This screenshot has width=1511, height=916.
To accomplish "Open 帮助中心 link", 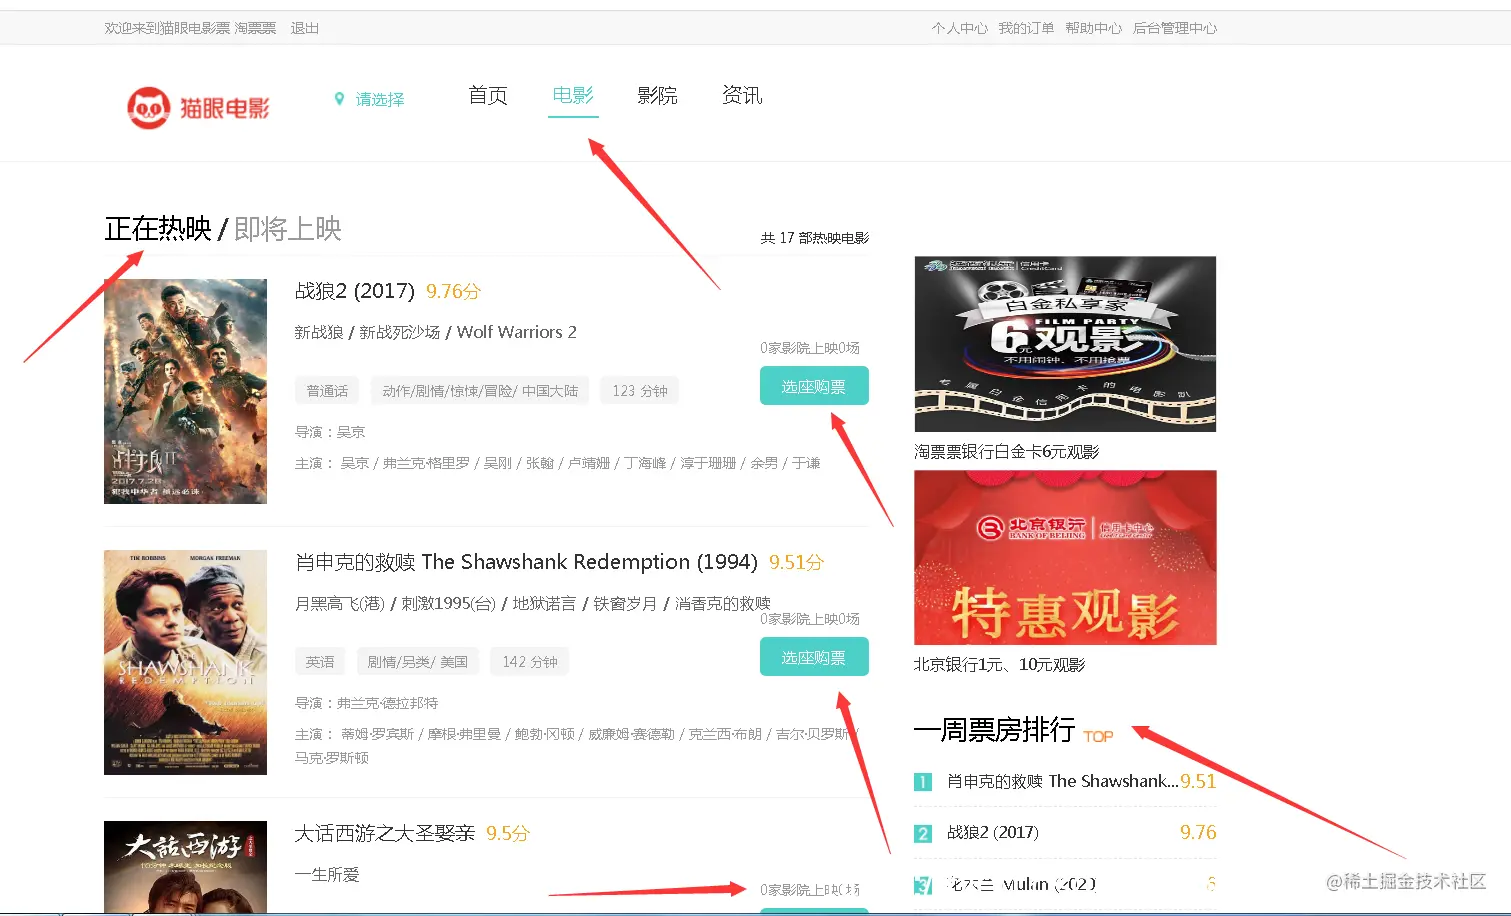I will [x=1093, y=28].
